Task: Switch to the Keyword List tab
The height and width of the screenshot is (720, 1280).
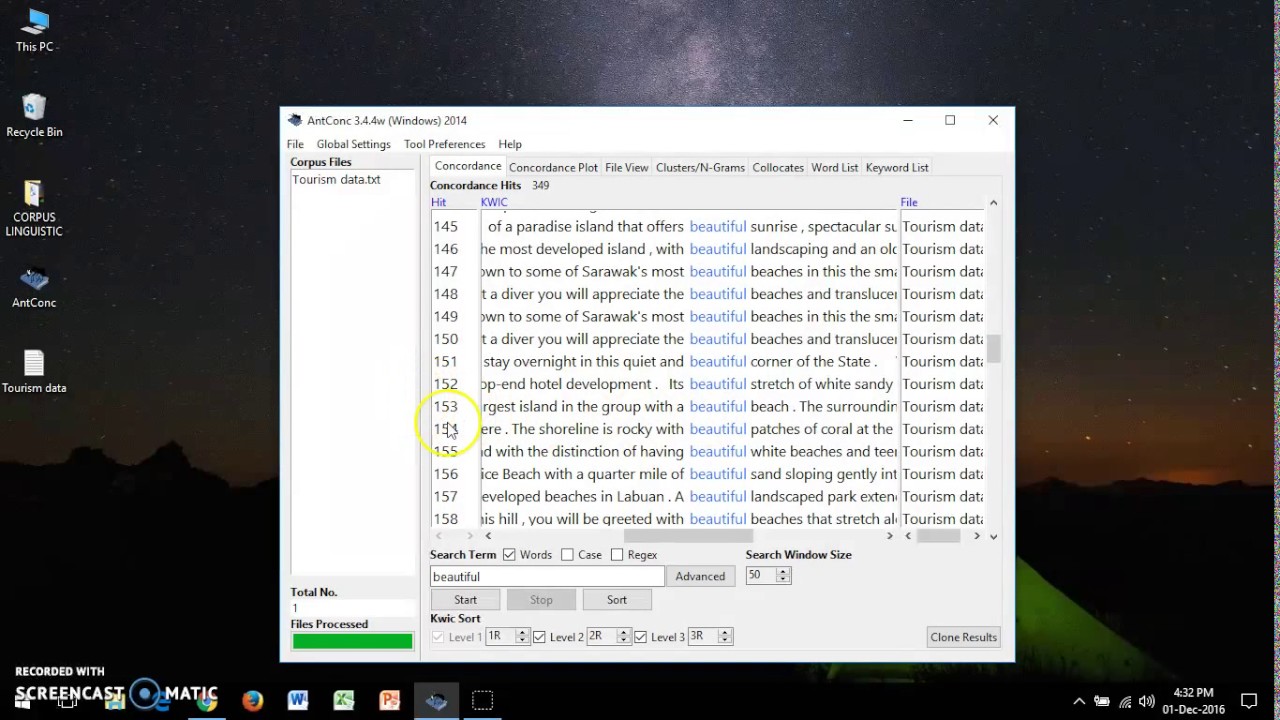Action: [897, 168]
